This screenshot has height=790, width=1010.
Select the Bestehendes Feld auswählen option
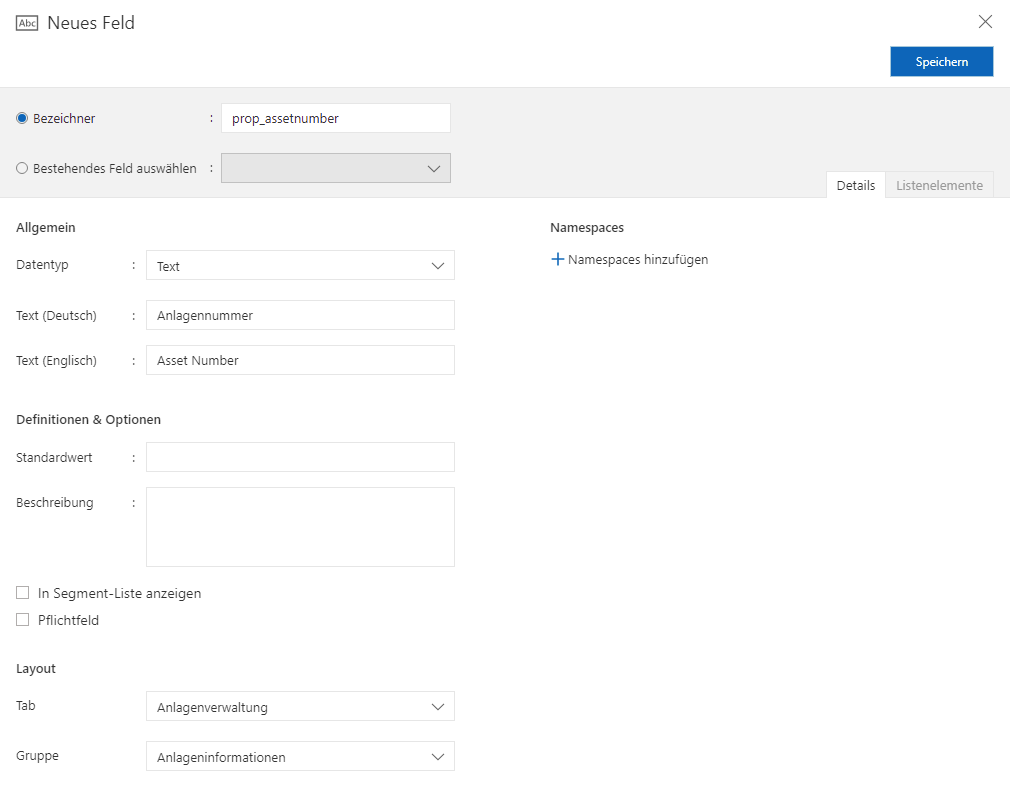[x=21, y=168]
